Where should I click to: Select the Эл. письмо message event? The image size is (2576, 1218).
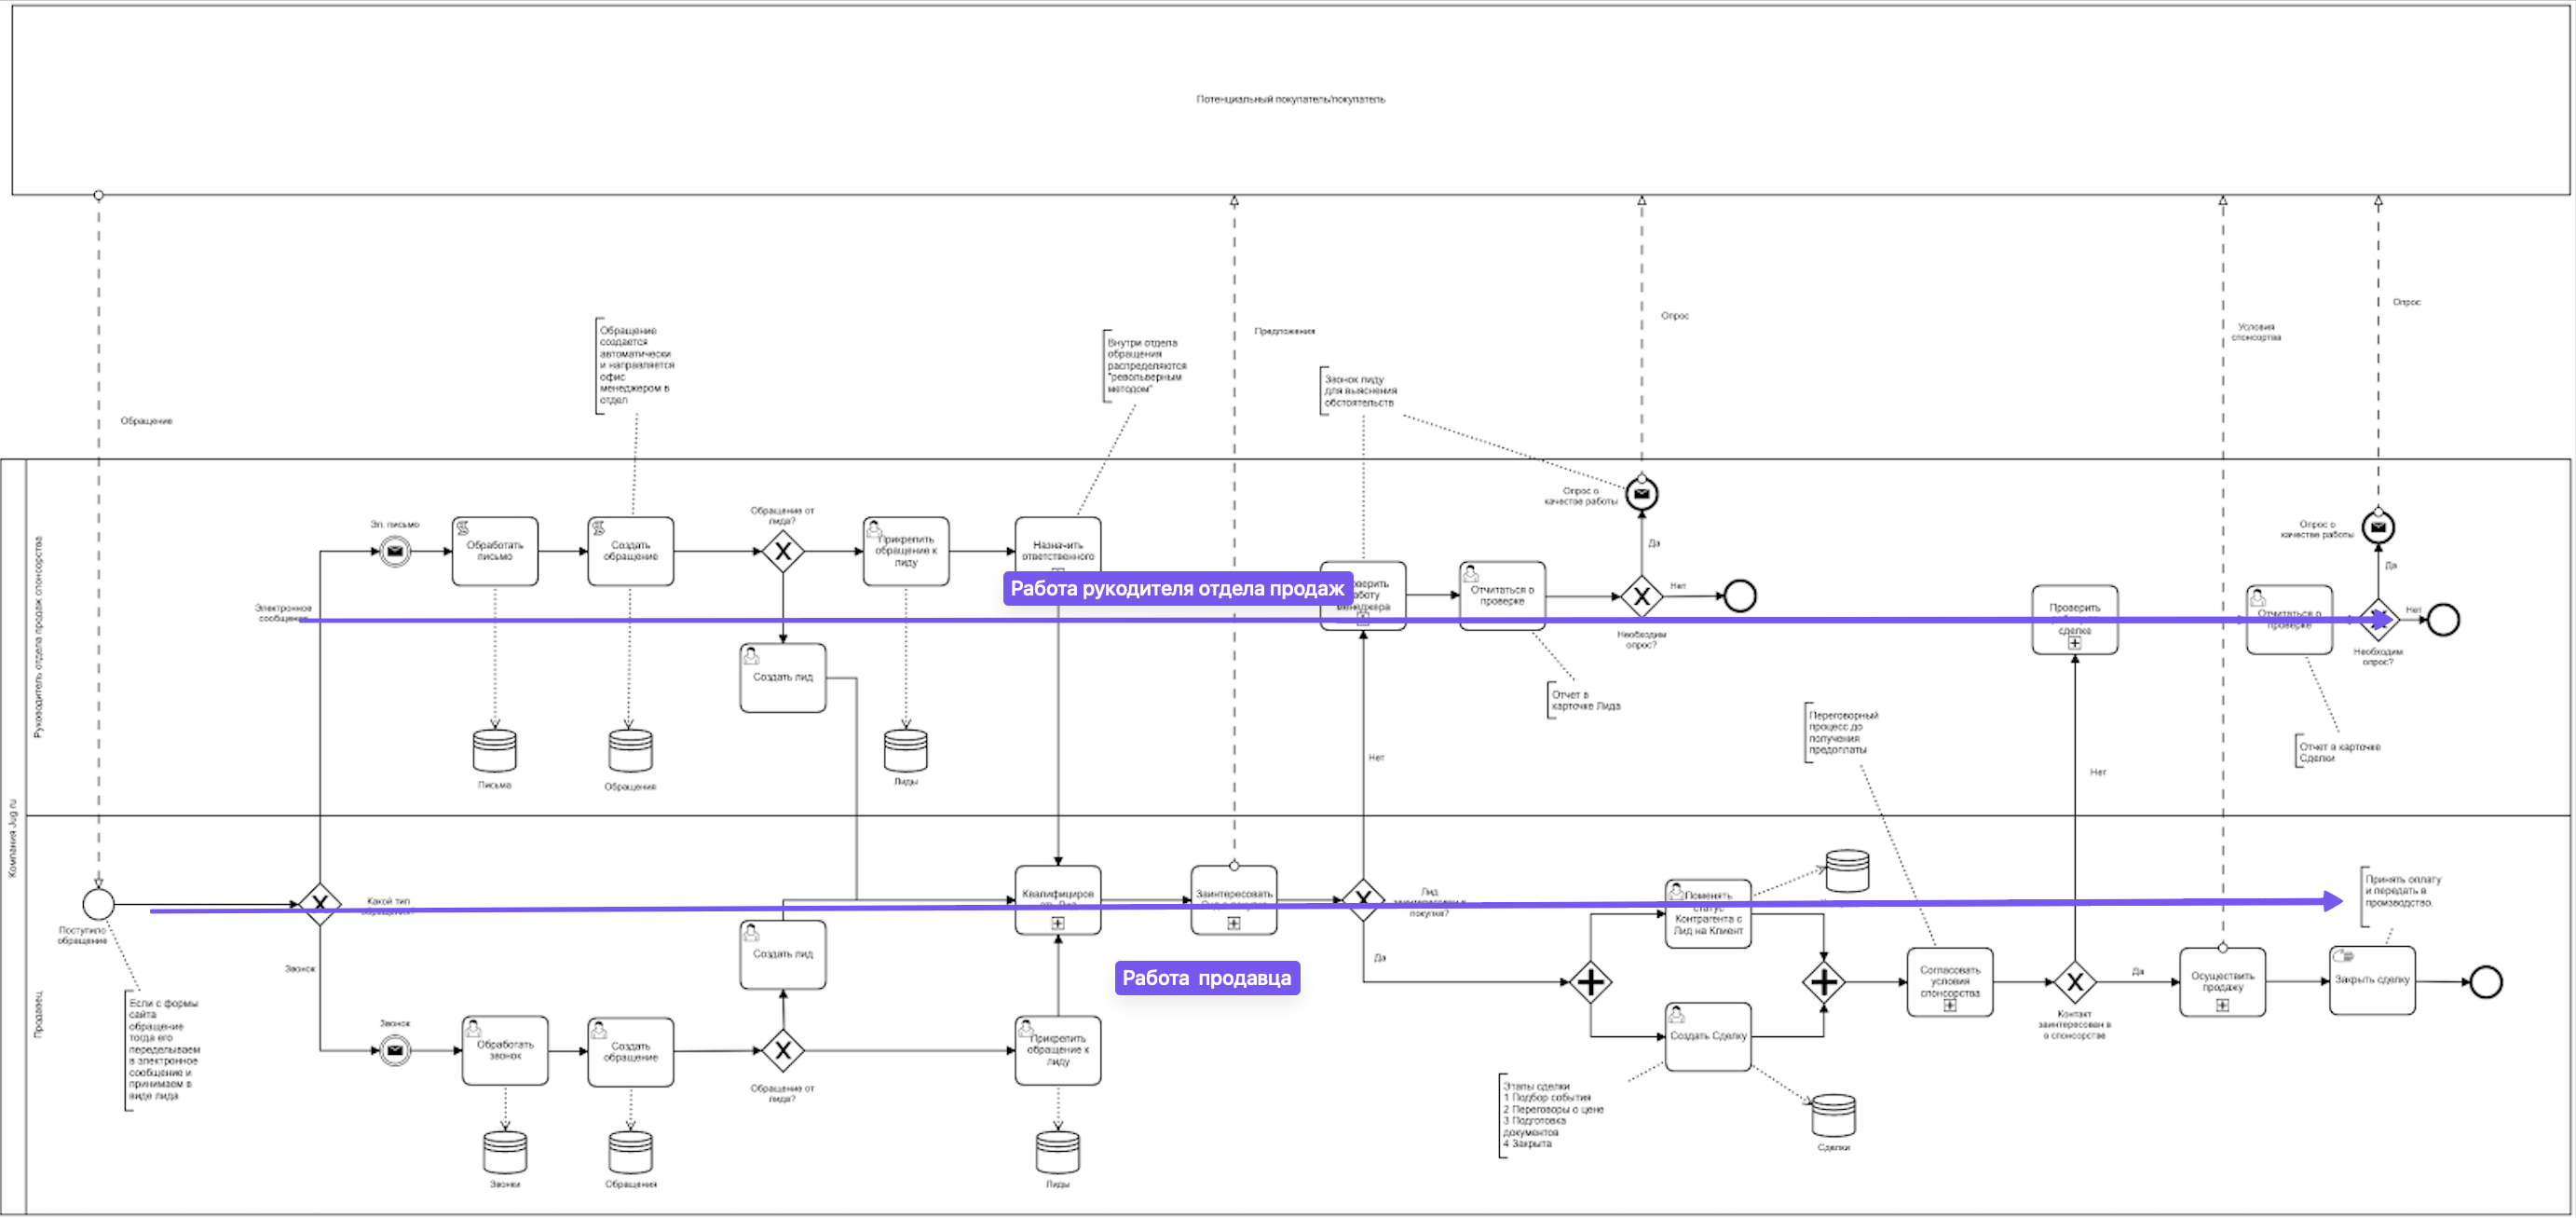pos(395,551)
